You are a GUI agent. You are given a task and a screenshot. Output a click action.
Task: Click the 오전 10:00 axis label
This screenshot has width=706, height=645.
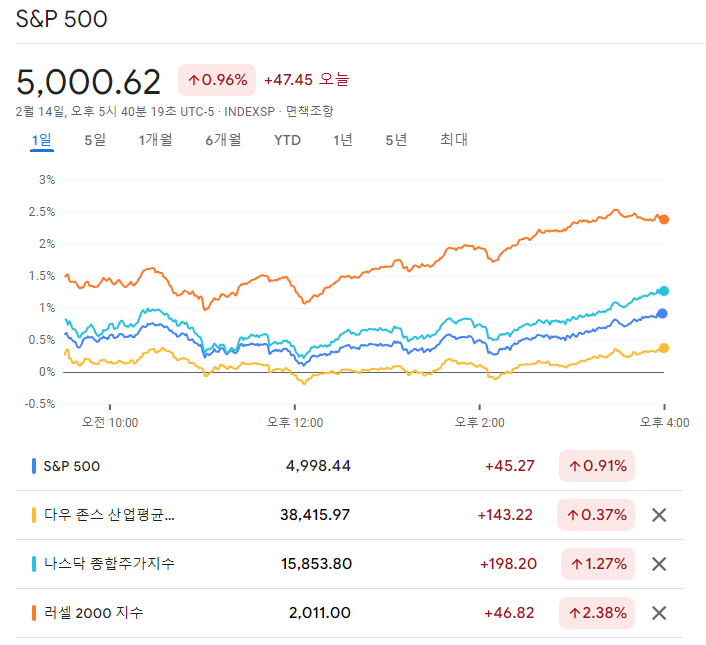[110, 423]
